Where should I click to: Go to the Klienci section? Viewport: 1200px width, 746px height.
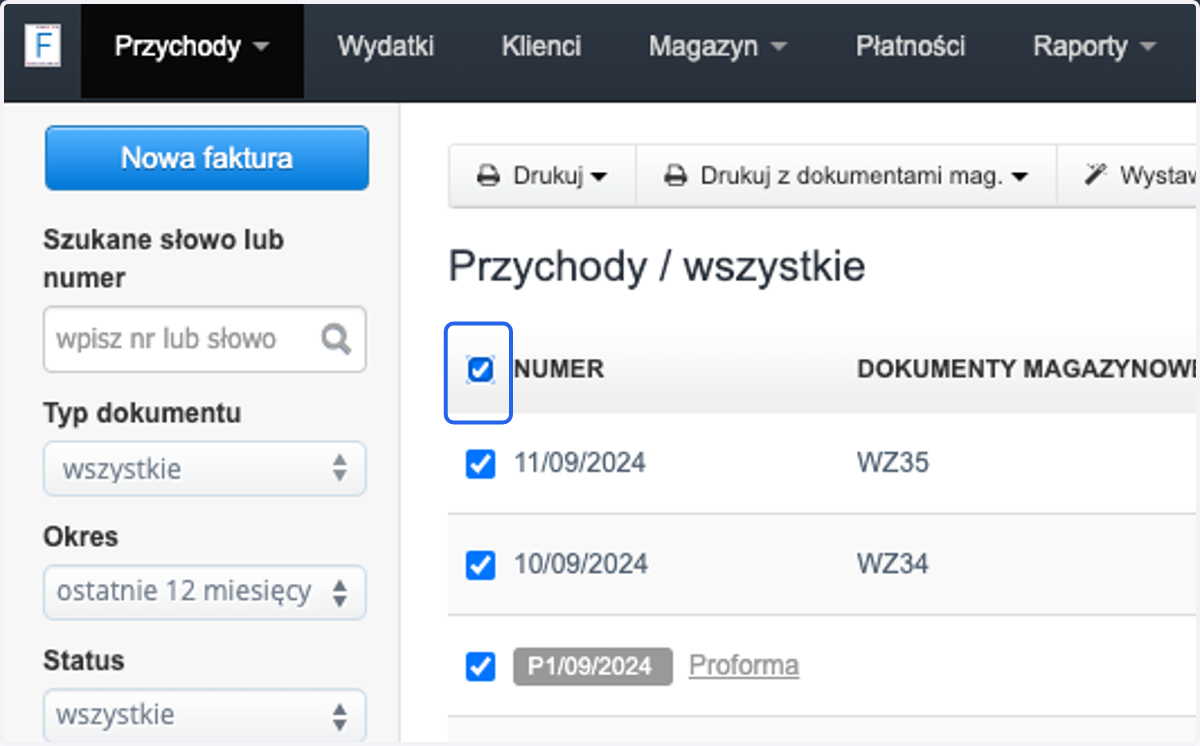point(541,47)
